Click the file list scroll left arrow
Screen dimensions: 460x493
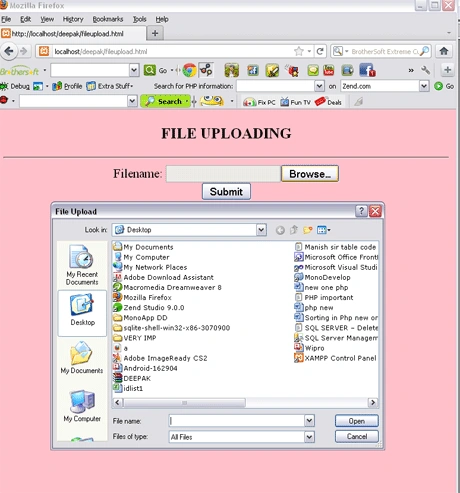[x=117, y=403]
